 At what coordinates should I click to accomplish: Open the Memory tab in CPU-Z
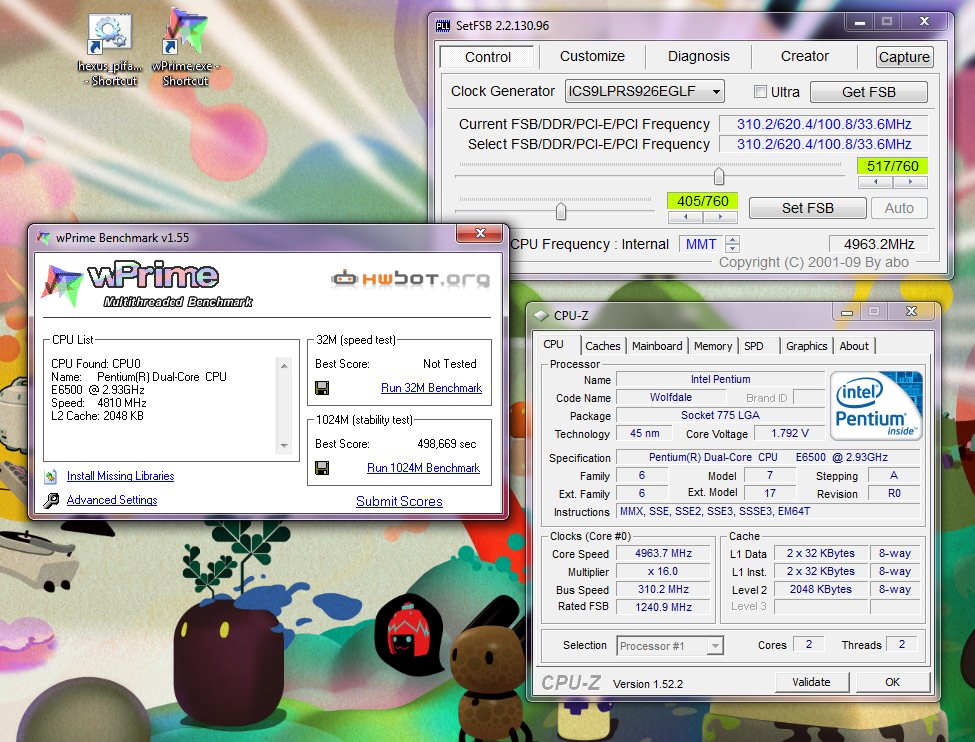713,346
